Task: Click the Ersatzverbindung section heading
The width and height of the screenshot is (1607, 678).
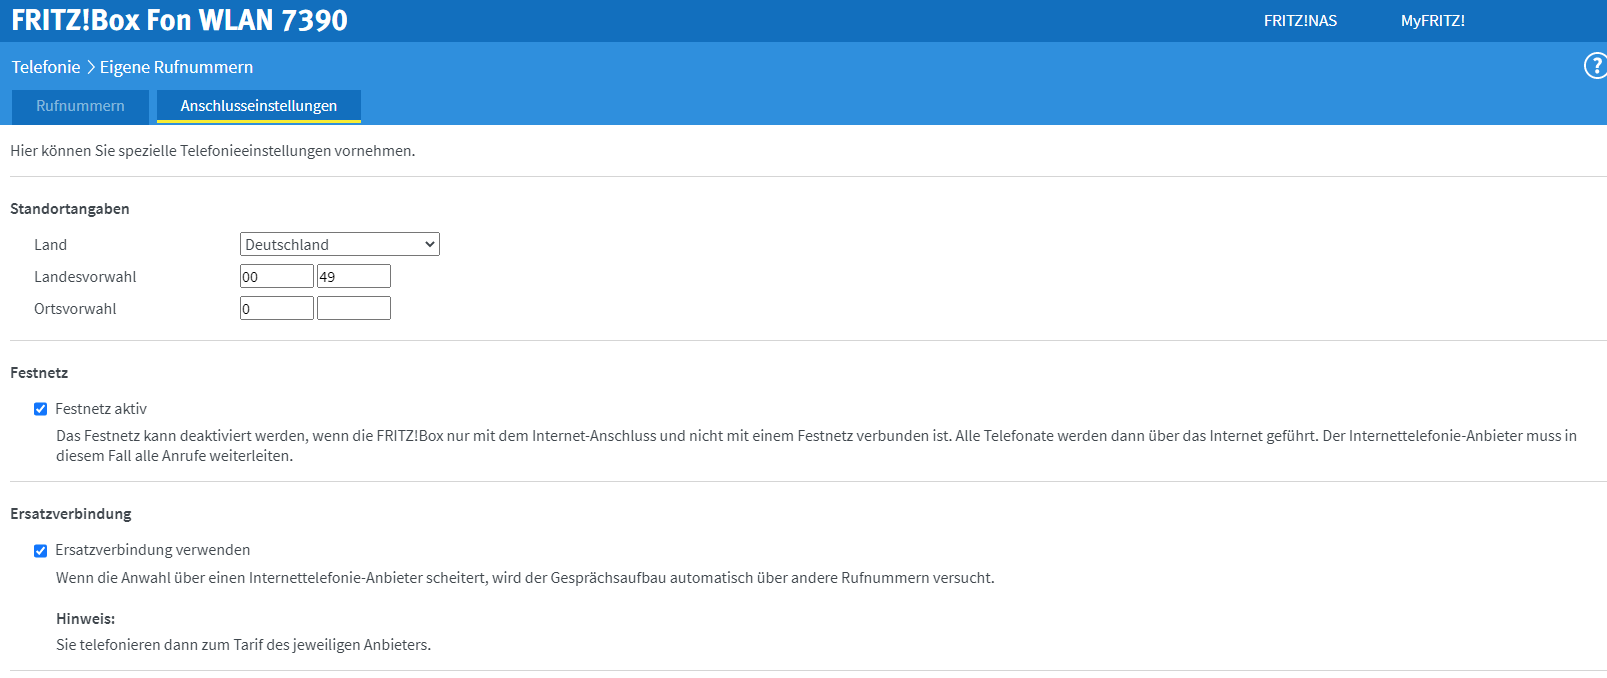Action: pos(71,514)
